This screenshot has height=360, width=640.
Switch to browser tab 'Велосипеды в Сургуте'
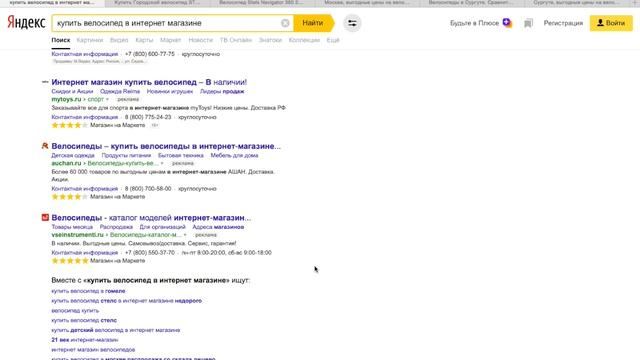471,2
